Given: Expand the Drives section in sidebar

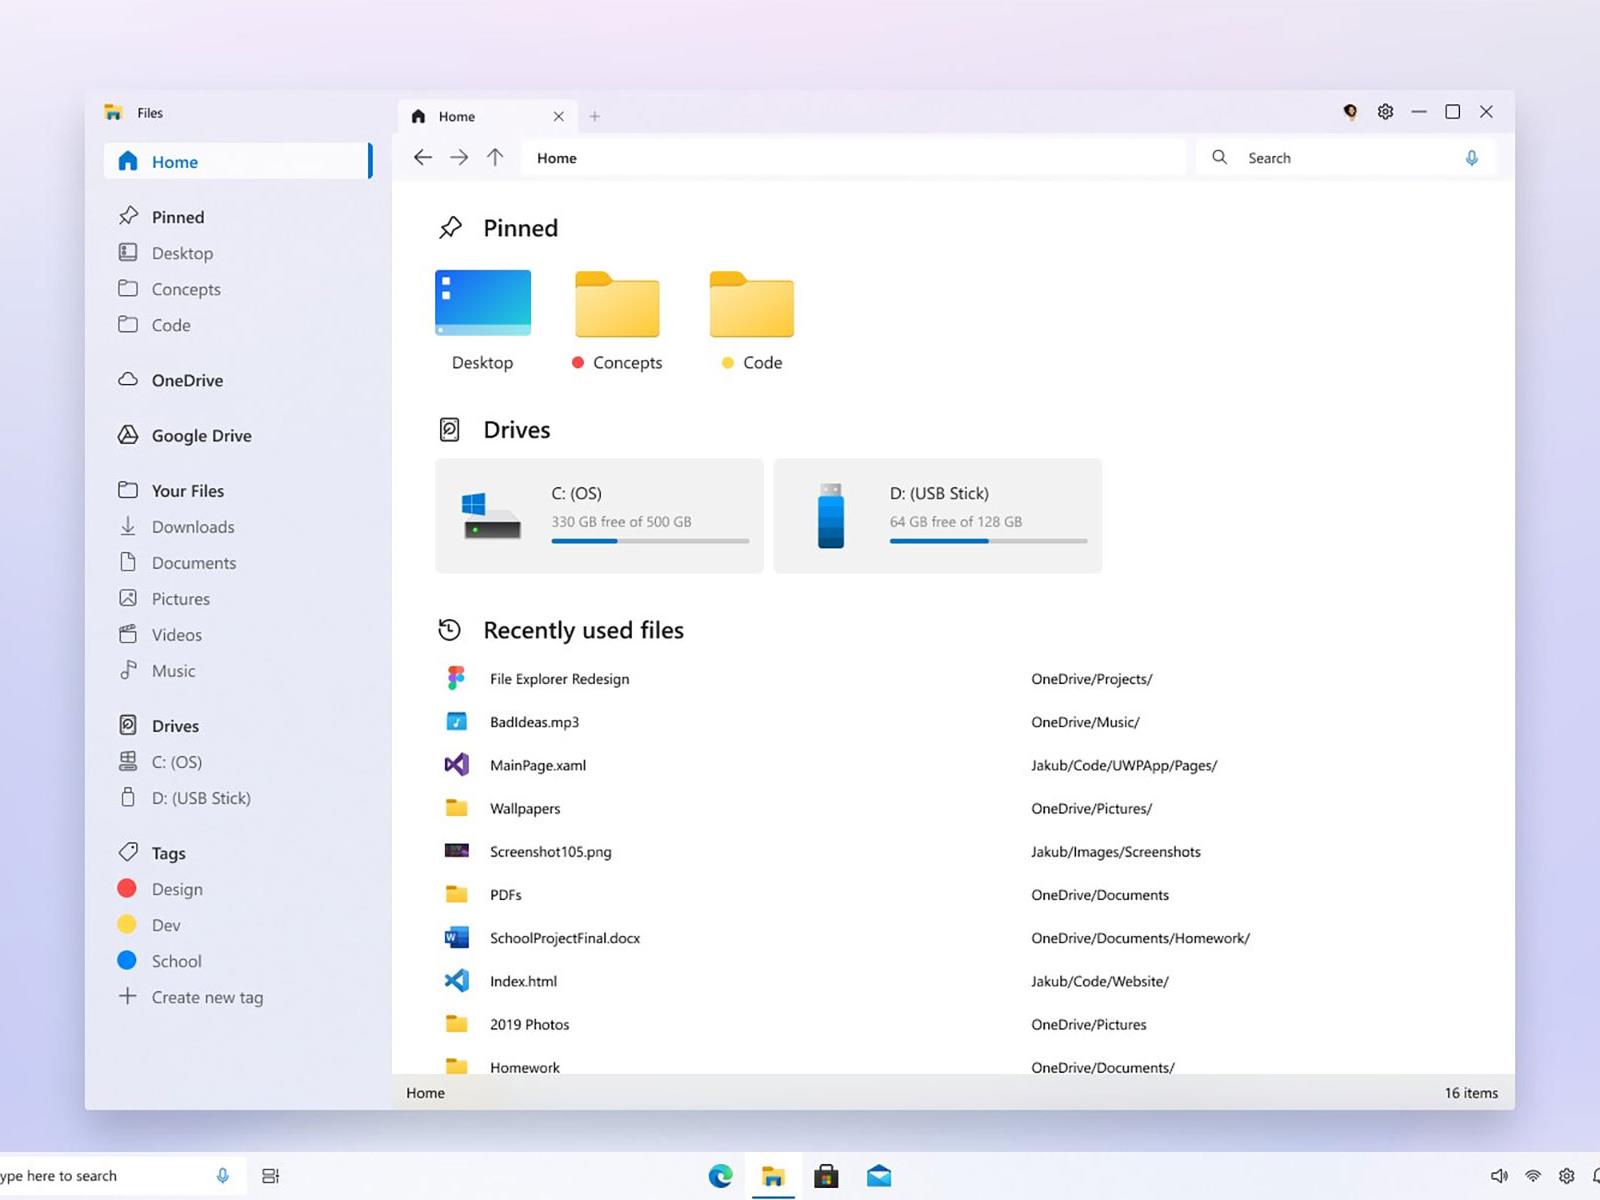Looking at the screenshot, I should click(x=175, y=725).
